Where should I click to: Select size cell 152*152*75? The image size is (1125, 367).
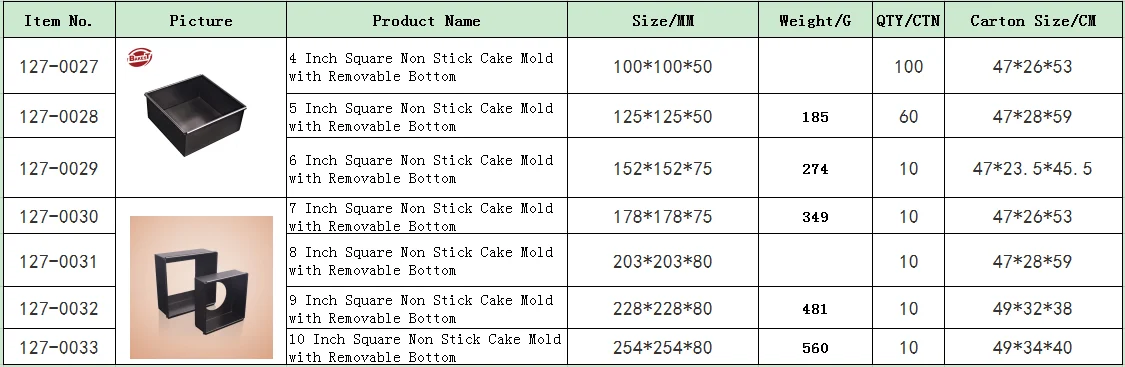click(x=663, y=168)
